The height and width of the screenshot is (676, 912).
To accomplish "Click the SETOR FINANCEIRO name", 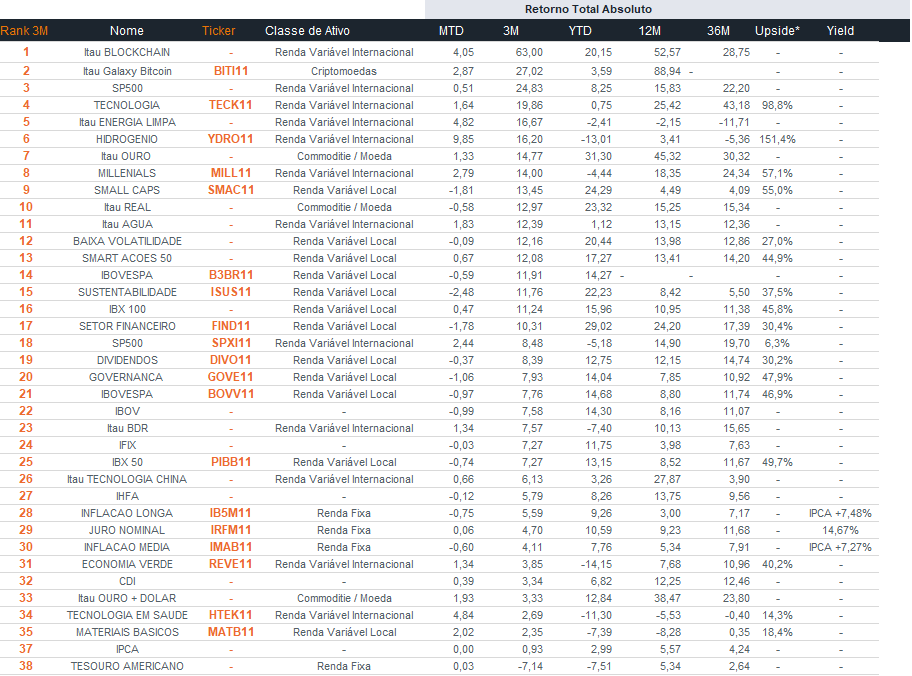I will click(127, 326).
